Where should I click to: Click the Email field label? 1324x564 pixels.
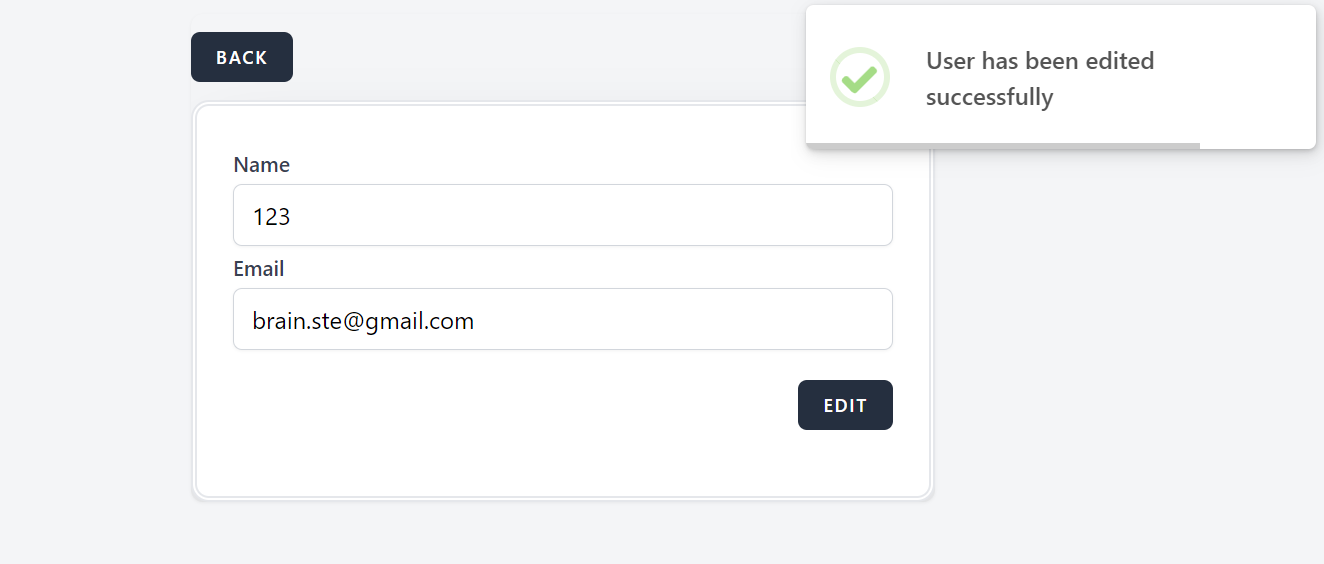[258, 269]
